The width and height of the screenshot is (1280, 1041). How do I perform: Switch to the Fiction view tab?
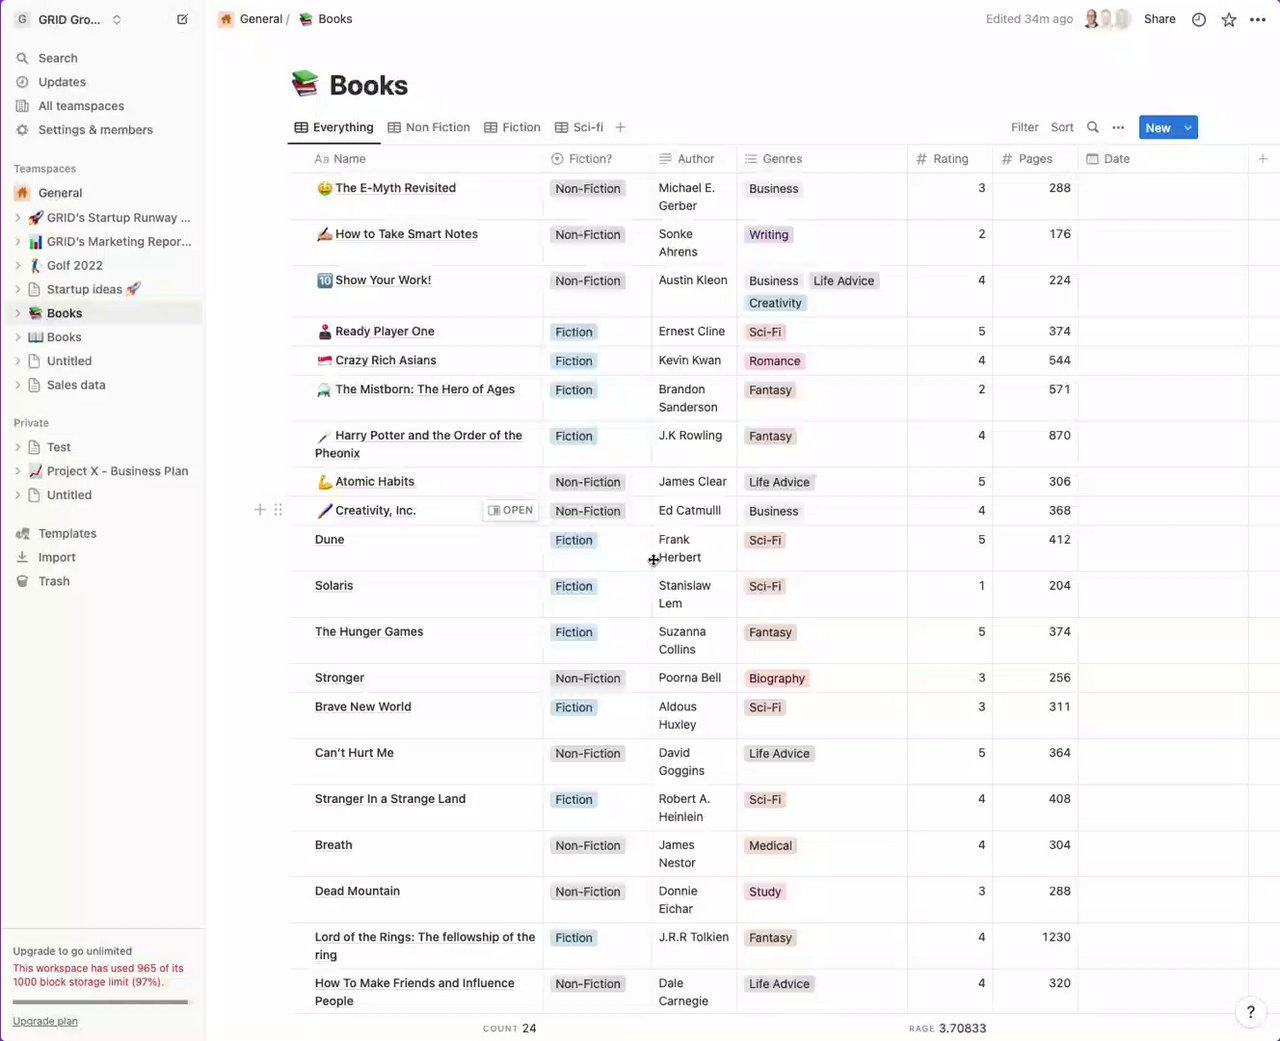pos(520,127)
